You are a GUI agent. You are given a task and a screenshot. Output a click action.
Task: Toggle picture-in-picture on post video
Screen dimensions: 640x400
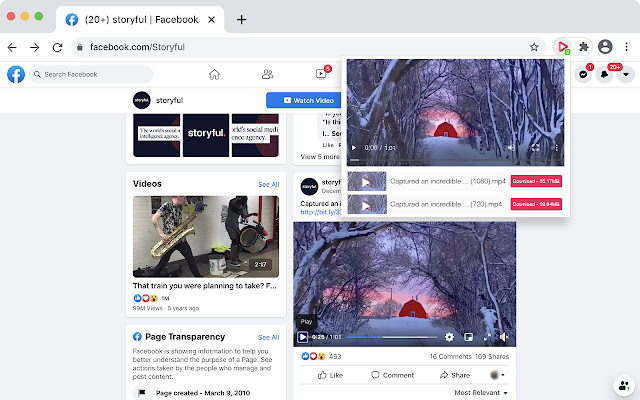[468, 337]
